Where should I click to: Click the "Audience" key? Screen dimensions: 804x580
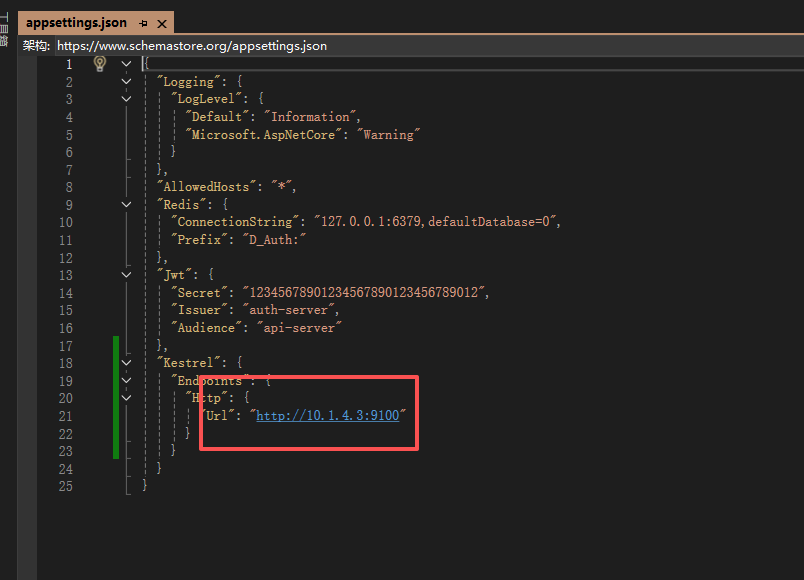coord(206,328)
